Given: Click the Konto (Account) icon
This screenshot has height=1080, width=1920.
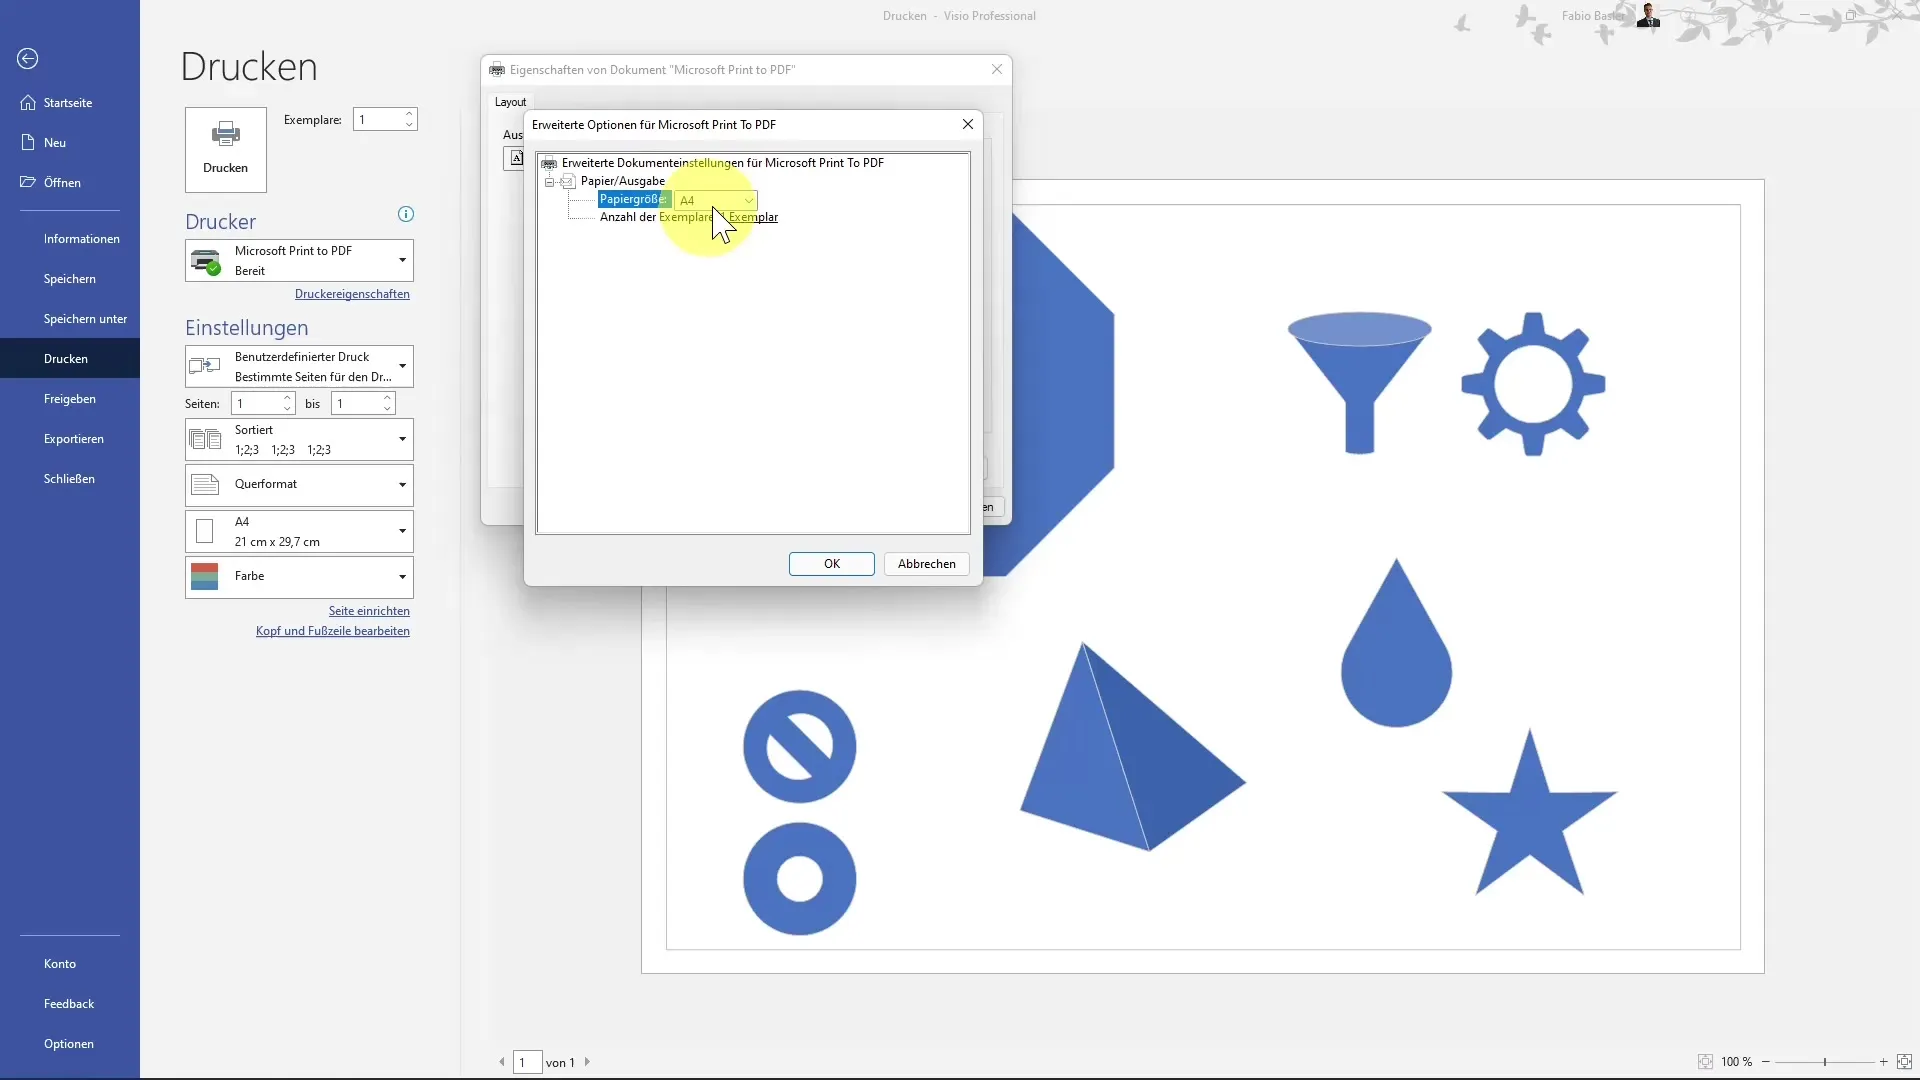Looking at the screenshot, I should tap(59, 963).
